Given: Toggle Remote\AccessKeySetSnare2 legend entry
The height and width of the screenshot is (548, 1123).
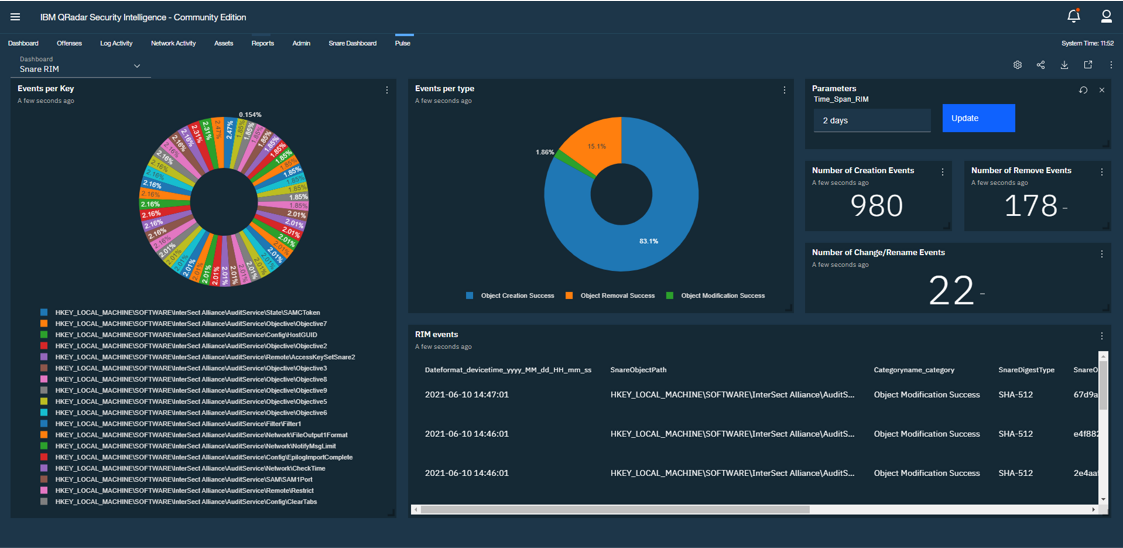Looking at the screenshot, I should coord(198,357).
